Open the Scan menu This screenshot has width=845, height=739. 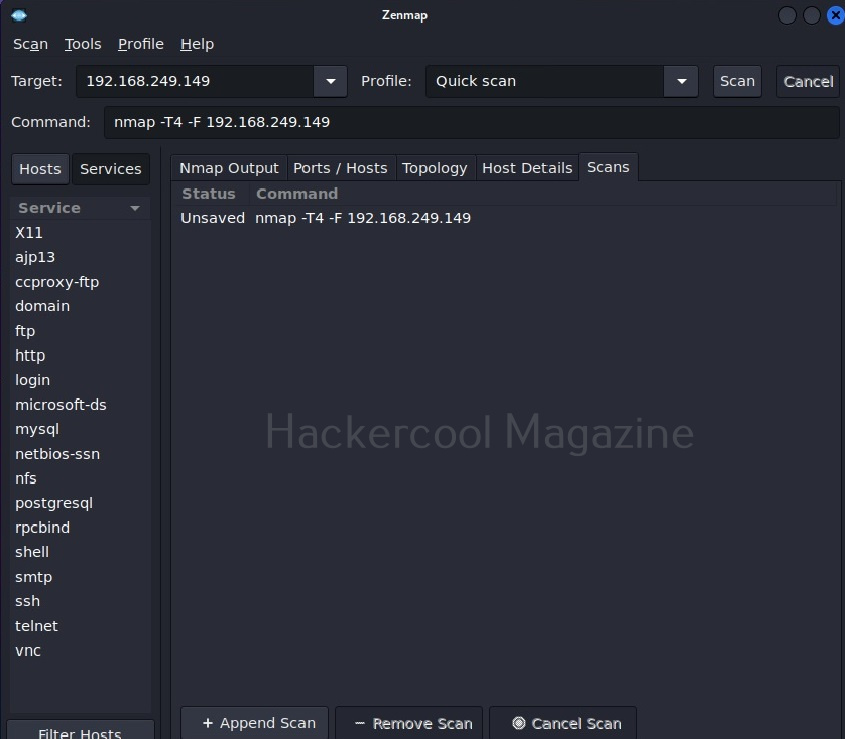click(31, 44)
